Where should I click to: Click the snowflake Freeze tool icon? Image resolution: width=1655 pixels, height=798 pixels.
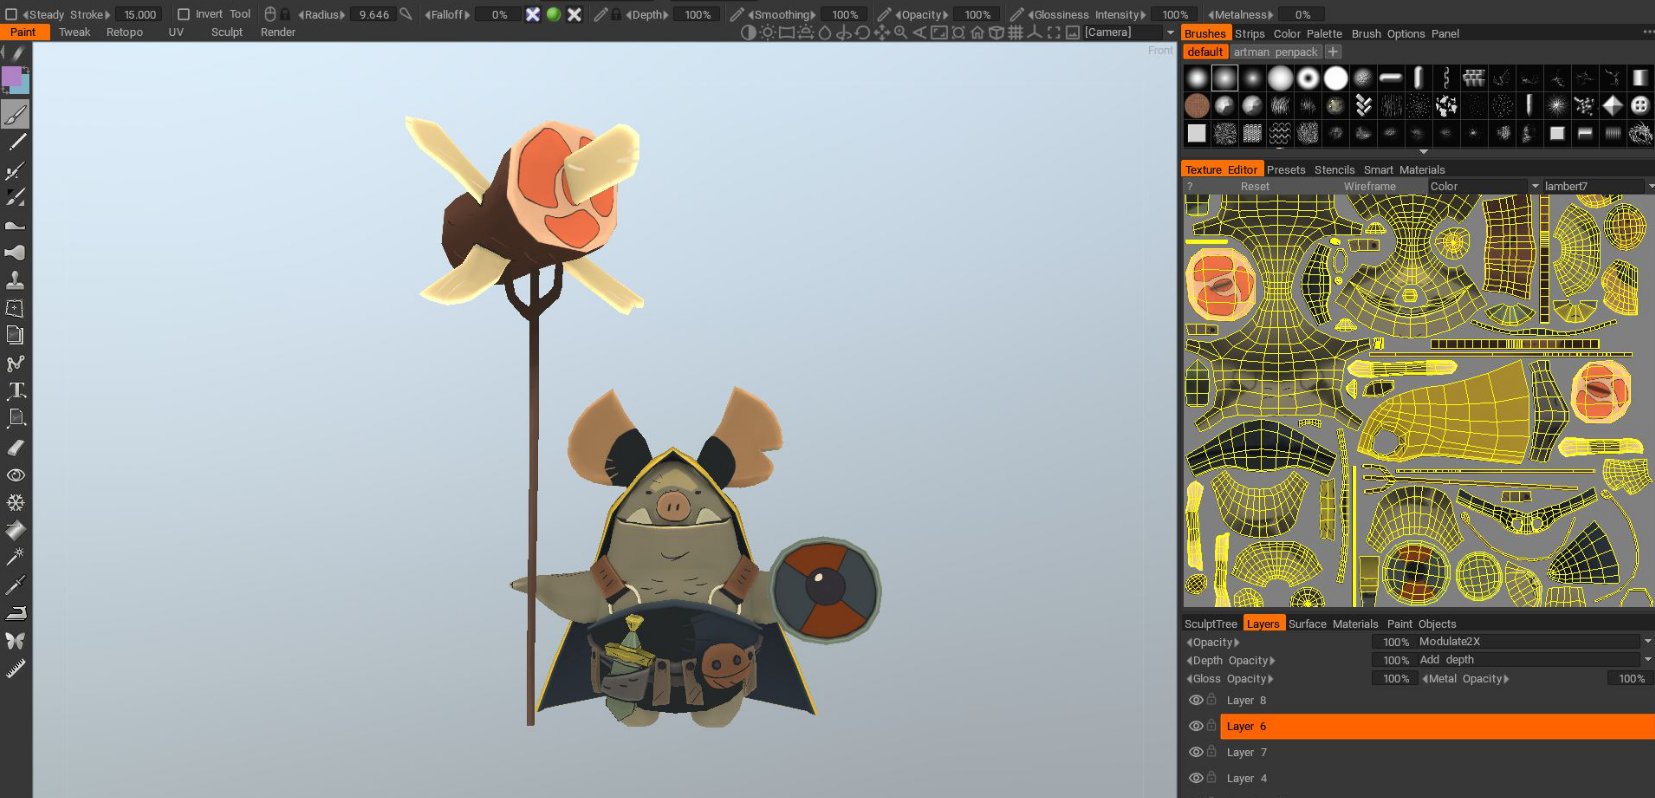(x=16, y=503)
